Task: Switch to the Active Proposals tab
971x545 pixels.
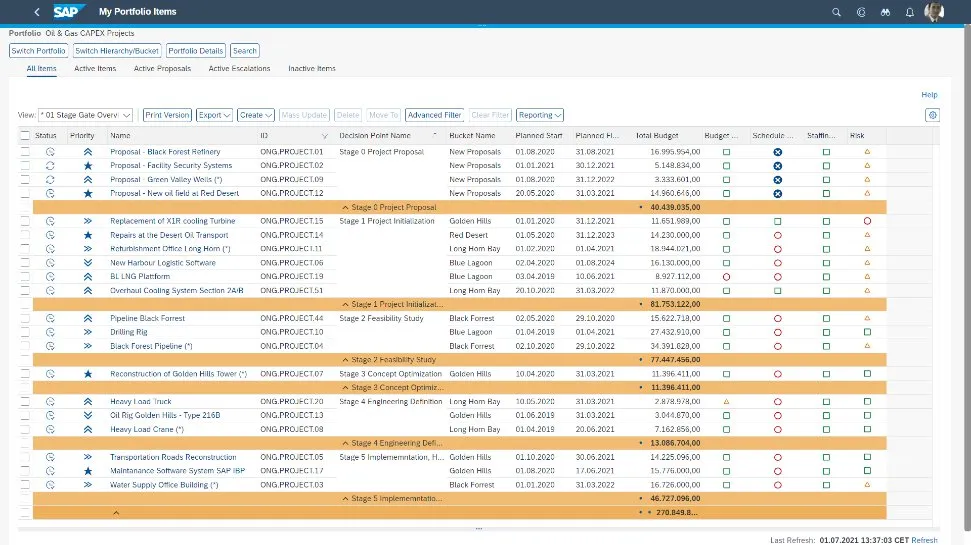Action: (162, 69)
